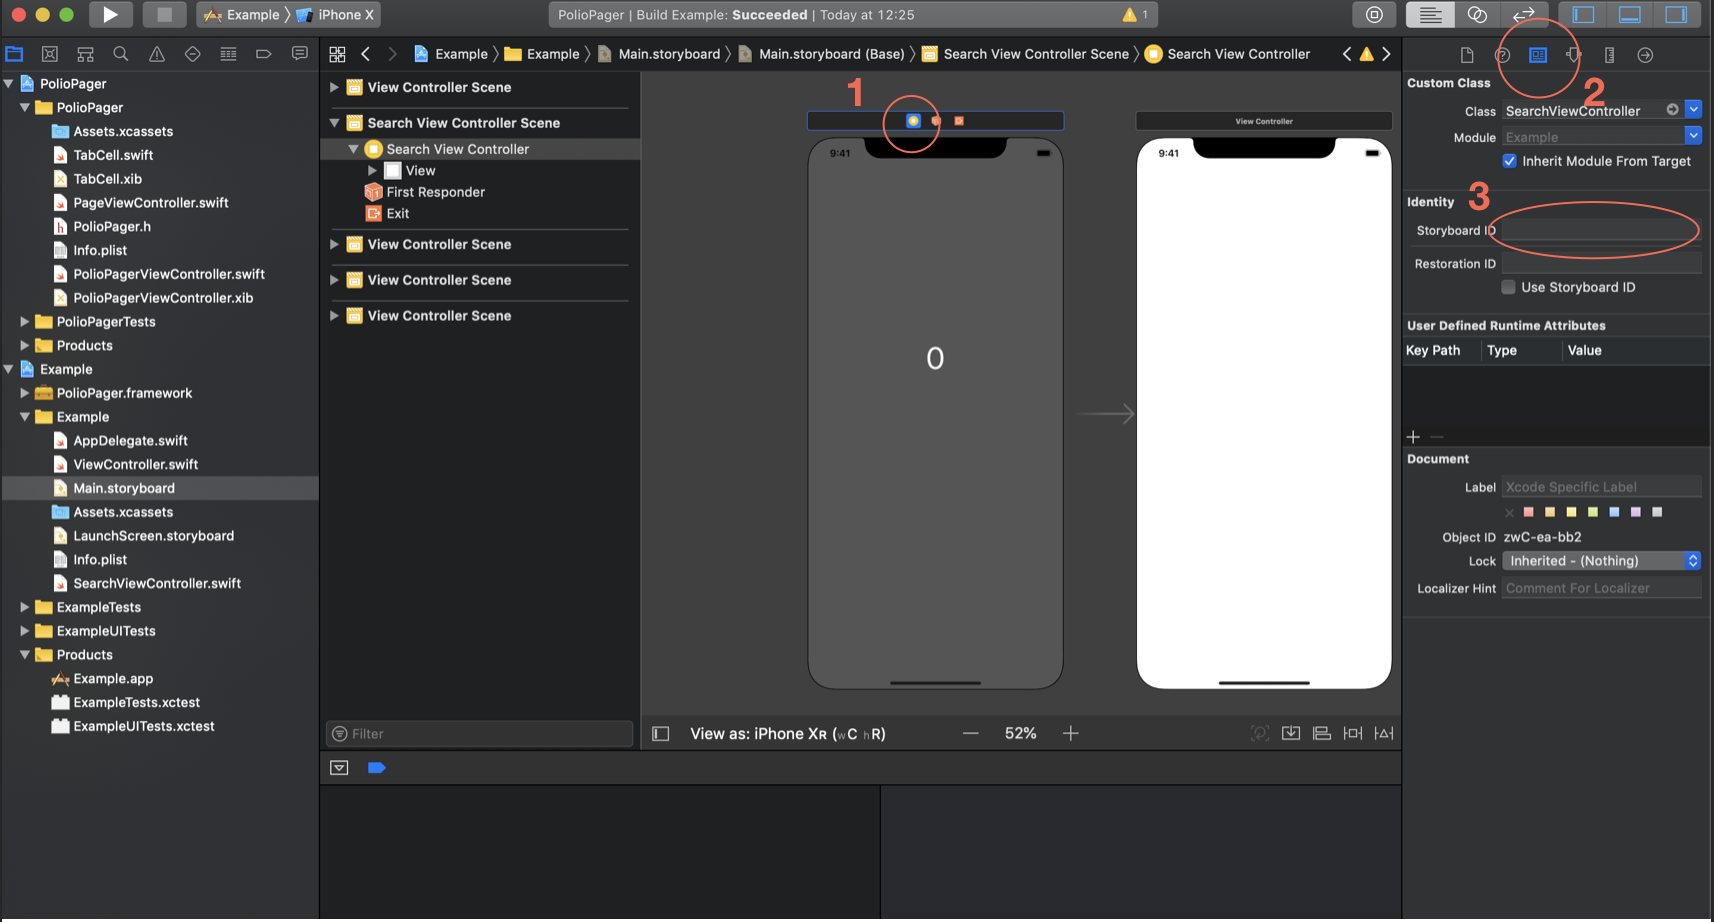Open the Class dropdown list

click(1693, 109)
